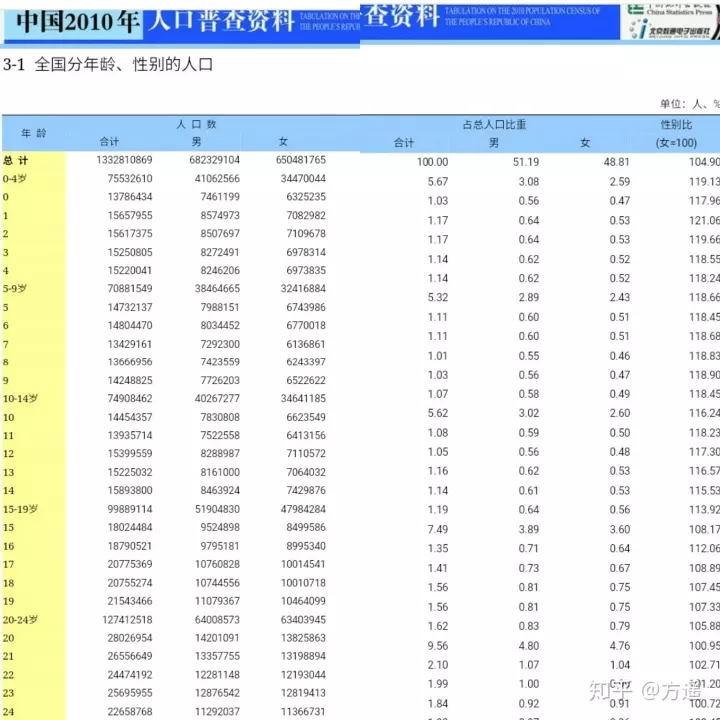
Task: Select the '0-4岁' row label
Action: click(15, 179)
